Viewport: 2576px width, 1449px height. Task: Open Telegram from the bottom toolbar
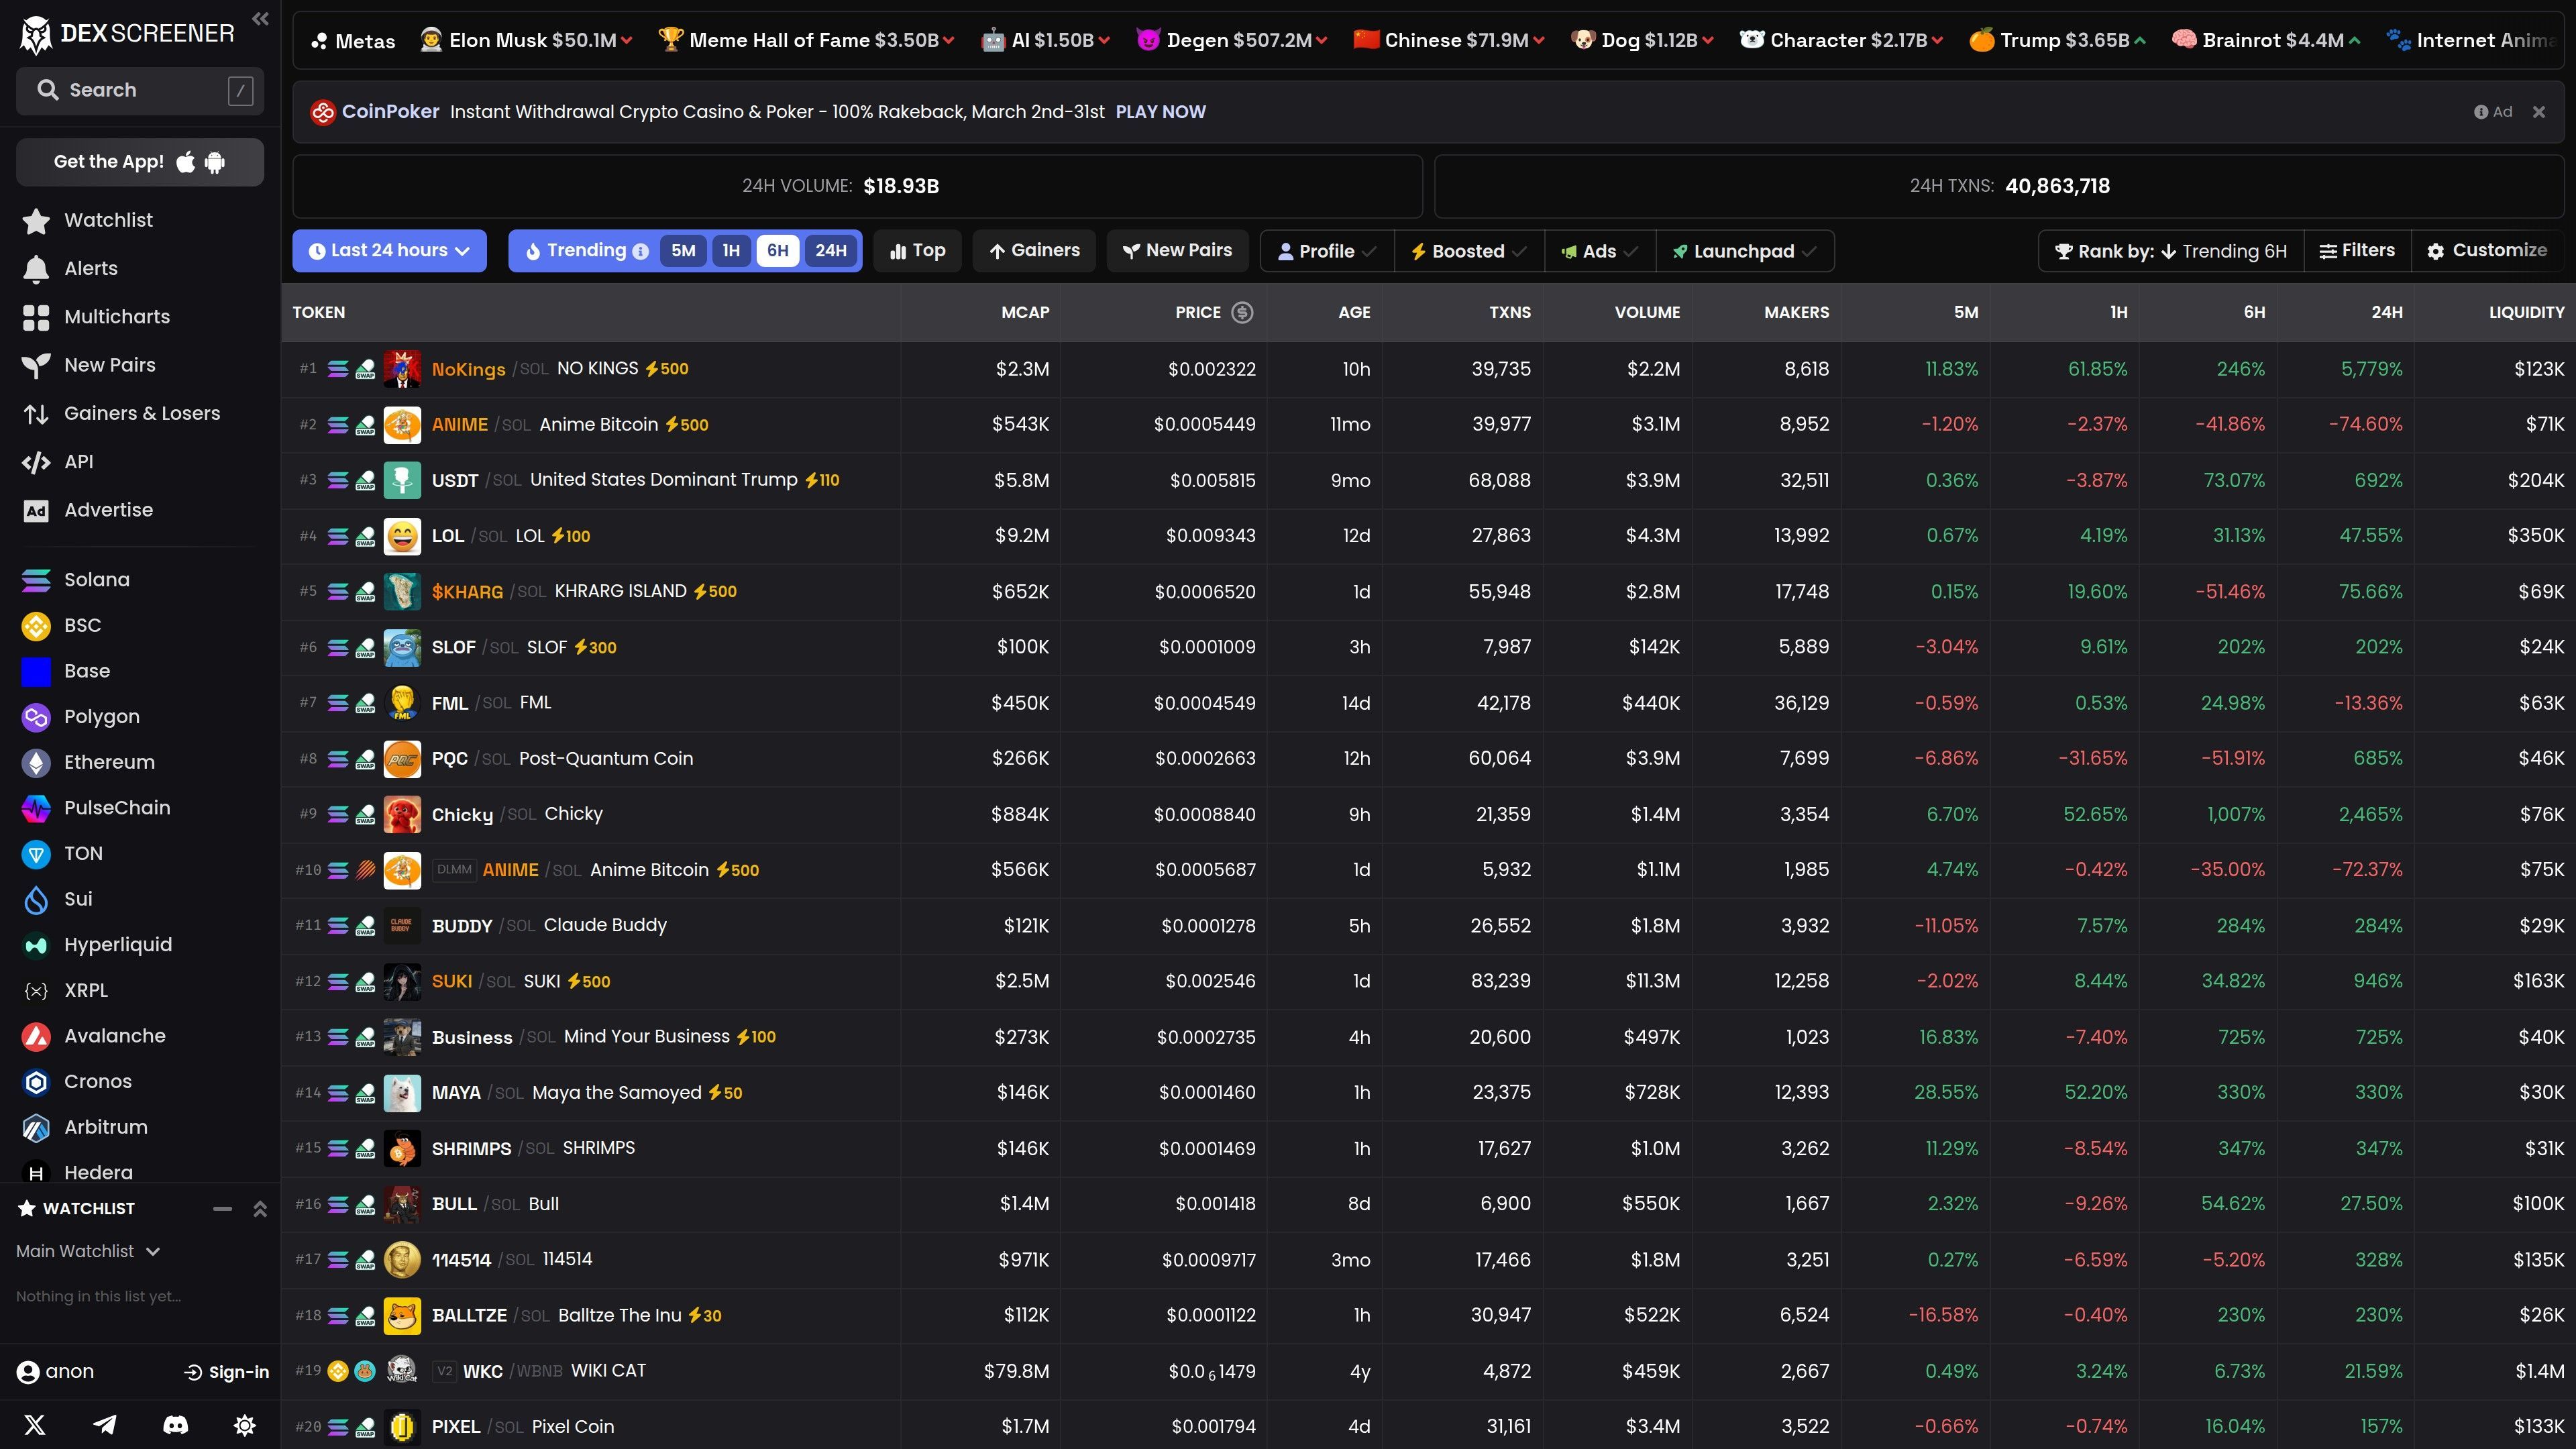click(x=105, y=1424)
